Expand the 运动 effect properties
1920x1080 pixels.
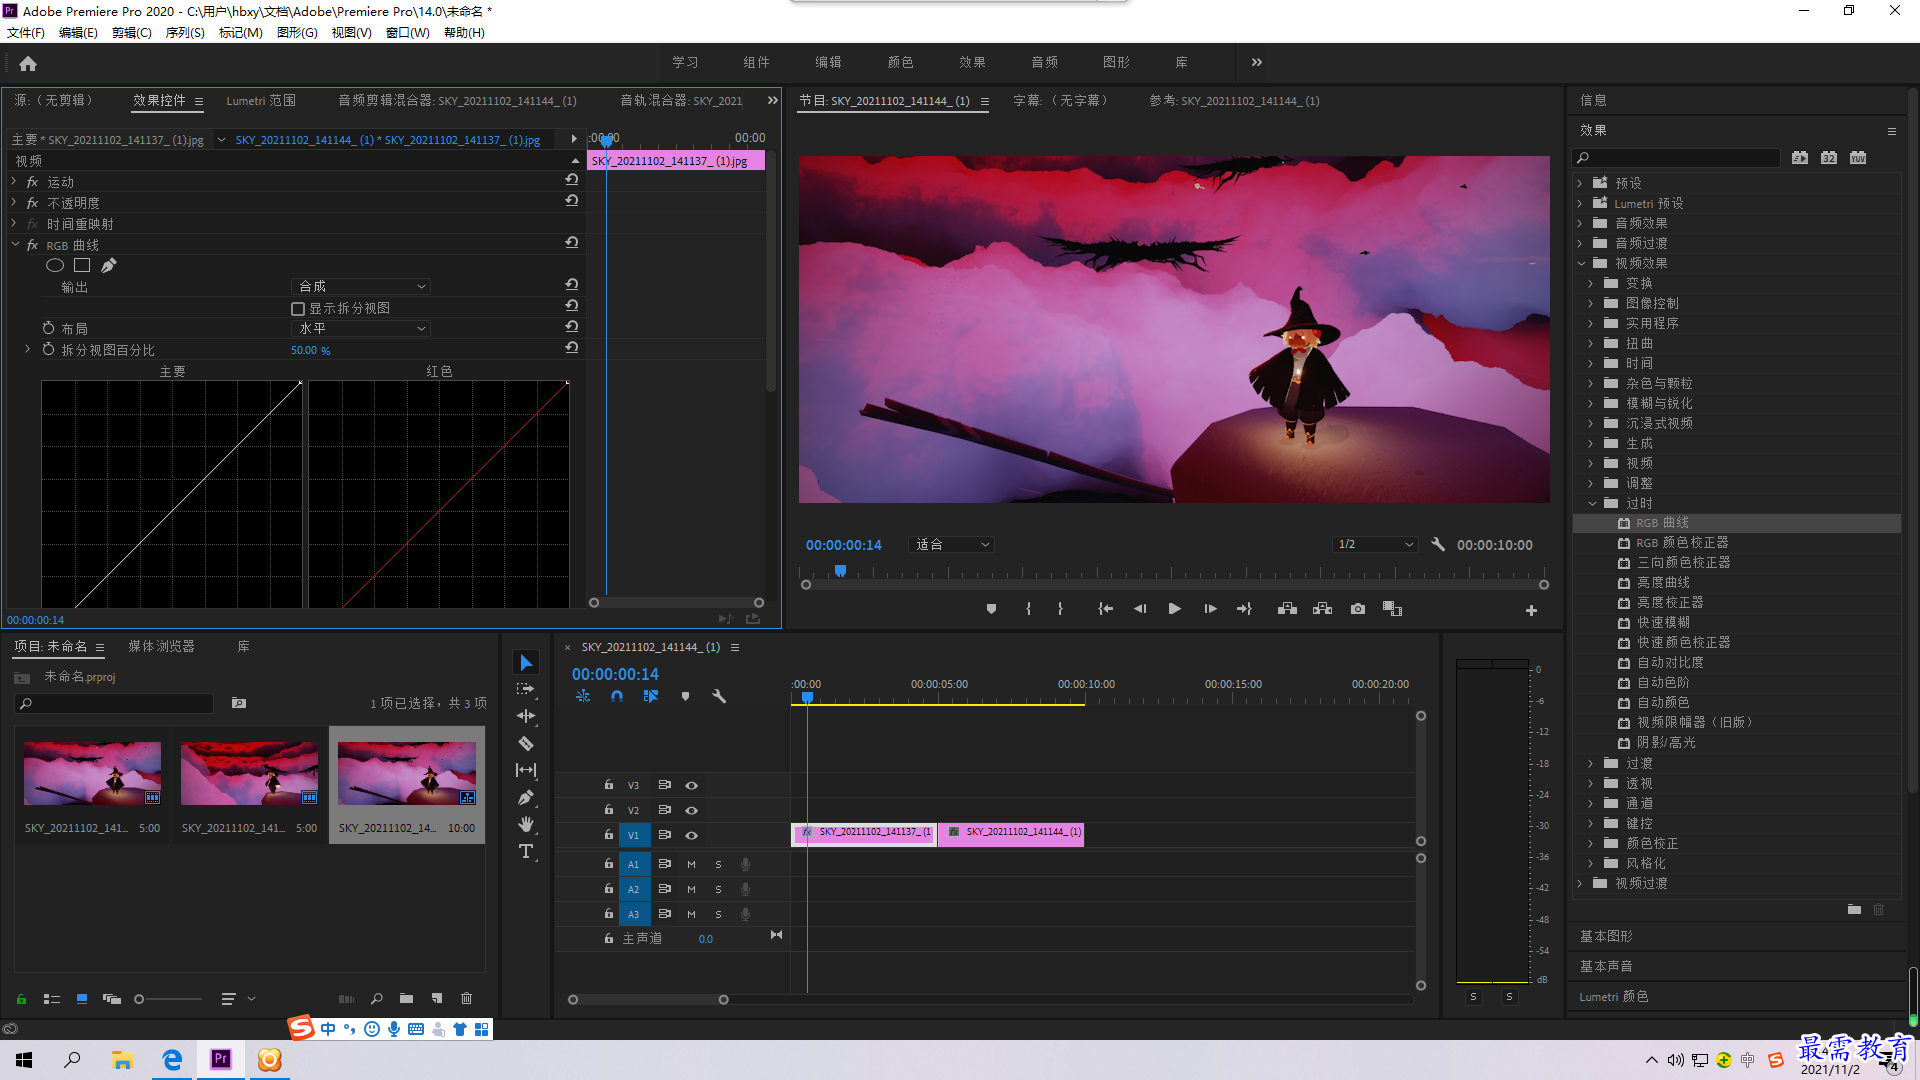coord(13,181)
